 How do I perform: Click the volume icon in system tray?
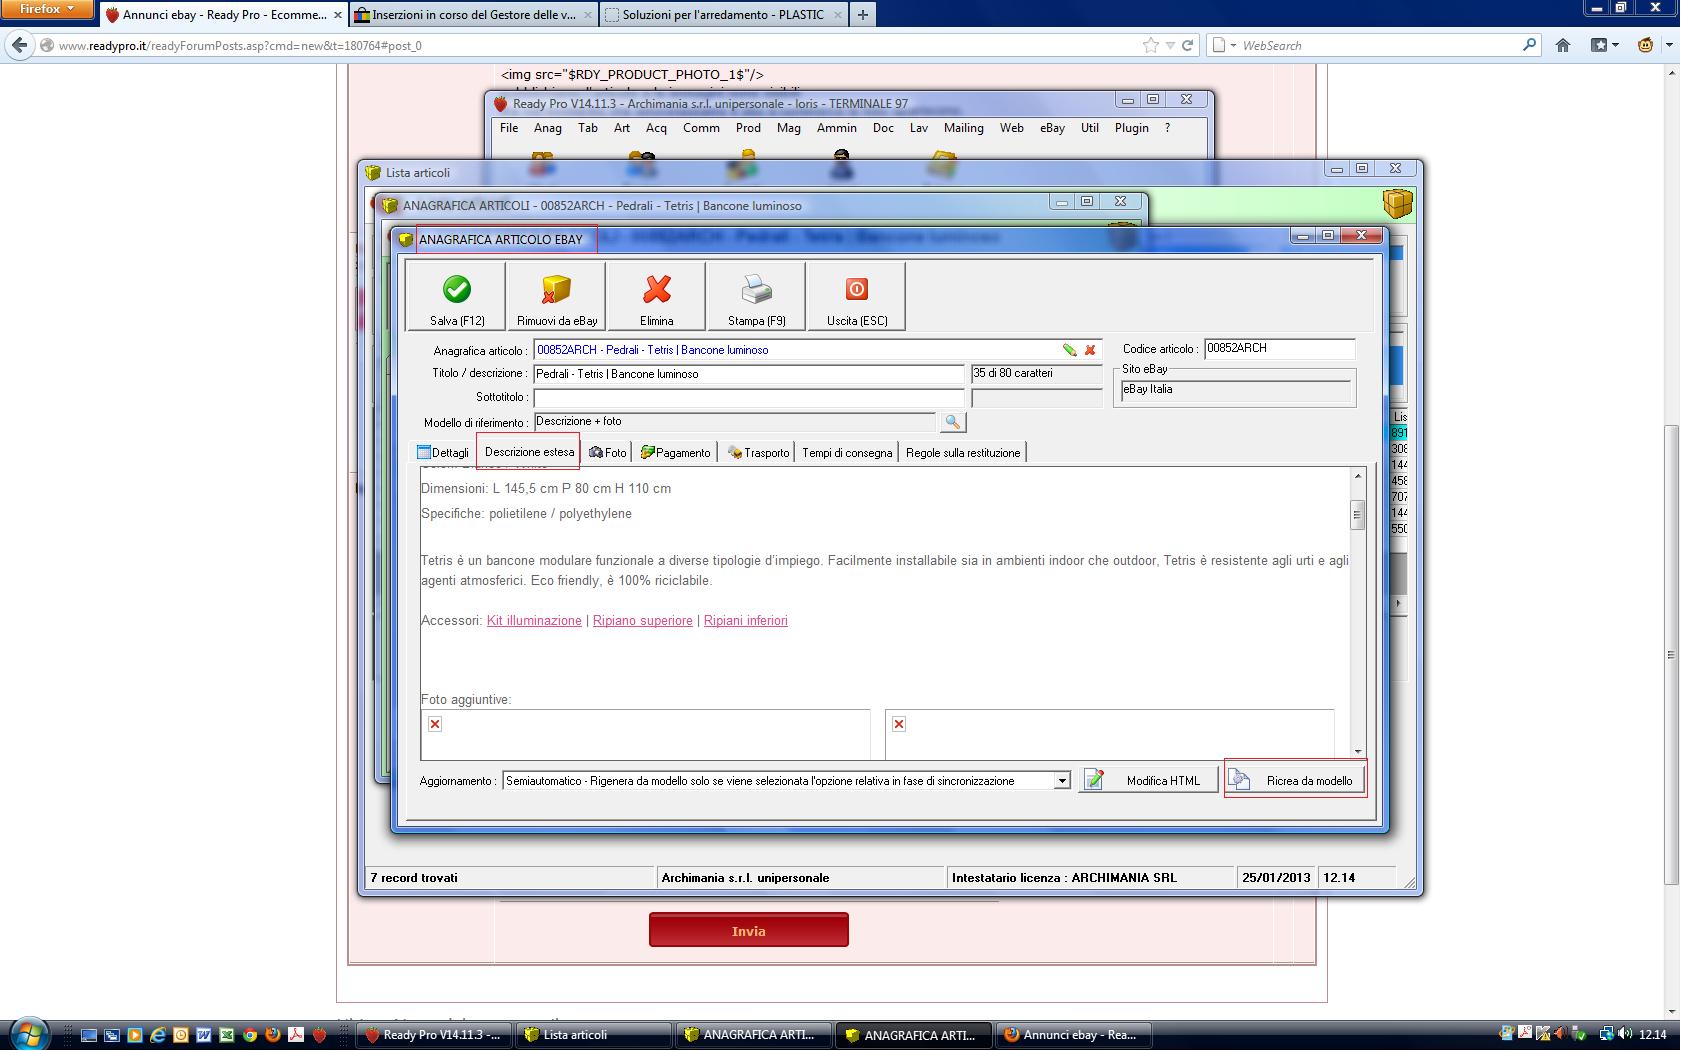click(x=1626, y=1035)
